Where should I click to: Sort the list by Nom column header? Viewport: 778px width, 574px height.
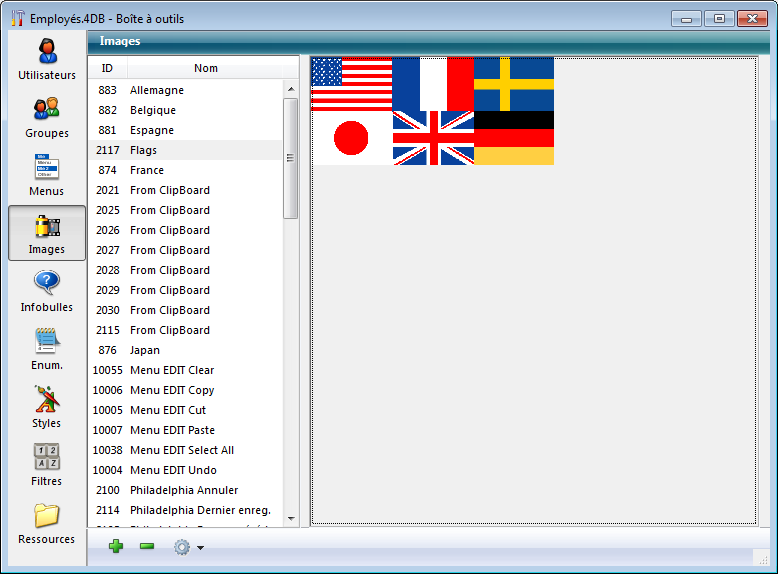coord(206,68)
